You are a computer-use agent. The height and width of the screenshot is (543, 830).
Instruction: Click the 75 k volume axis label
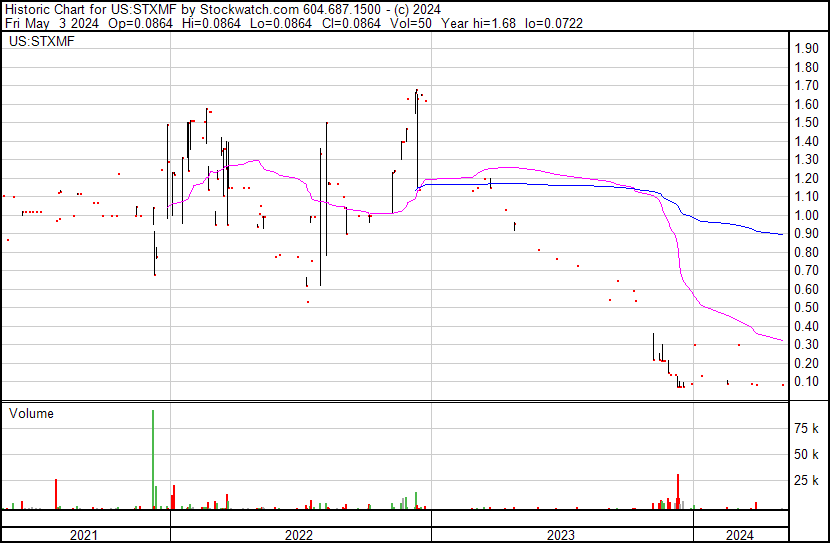coord(807,428)
